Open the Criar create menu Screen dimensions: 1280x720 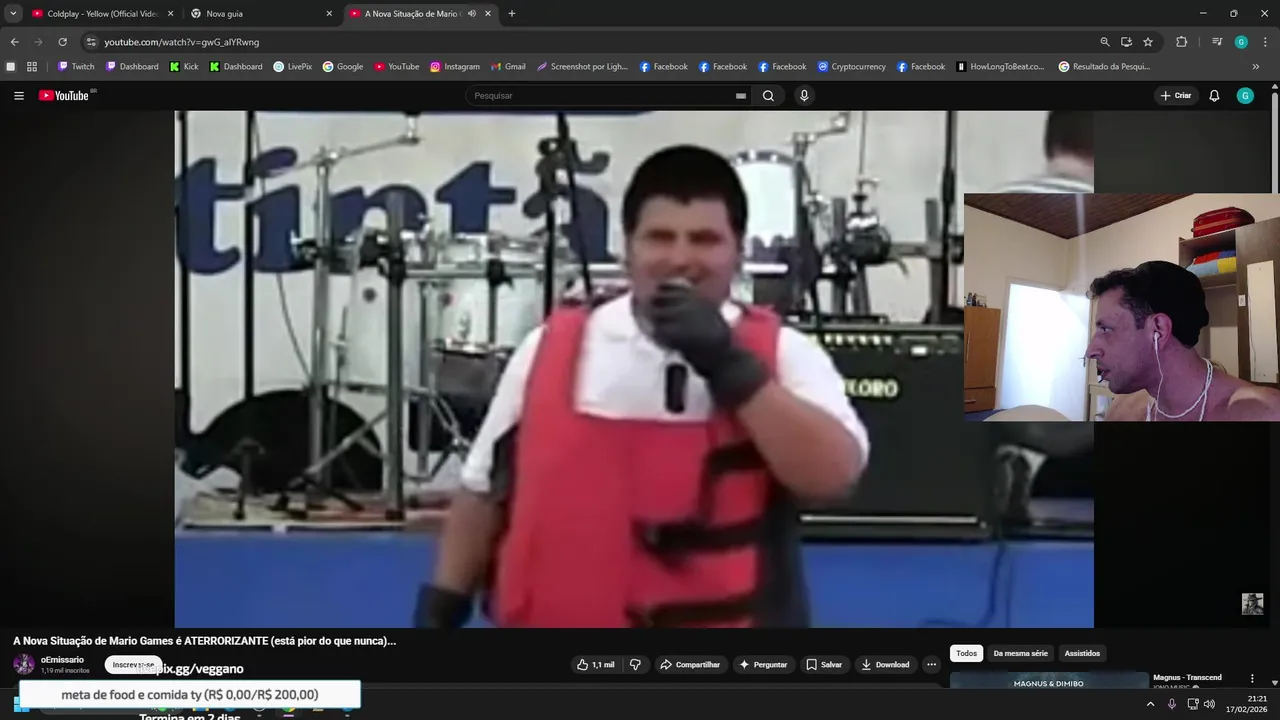tap(1176, 96)
